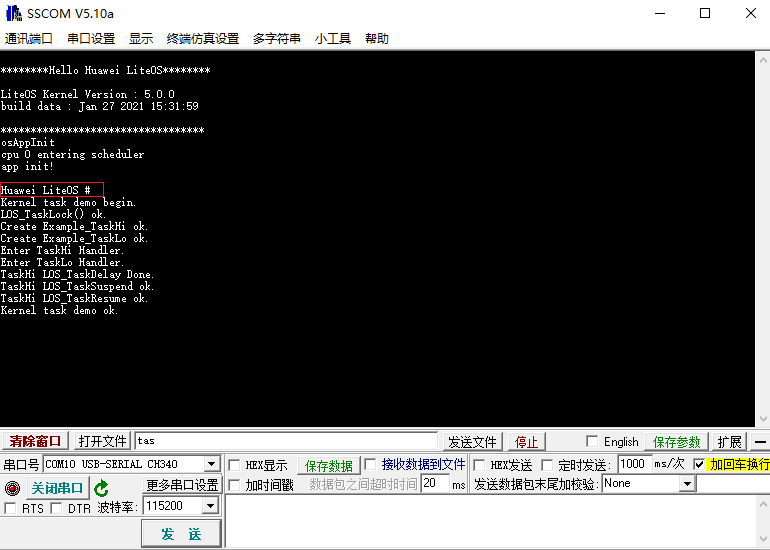Toggle the DTR checkbox
This screenshot has height=550, width=770.
coord(56,508)
